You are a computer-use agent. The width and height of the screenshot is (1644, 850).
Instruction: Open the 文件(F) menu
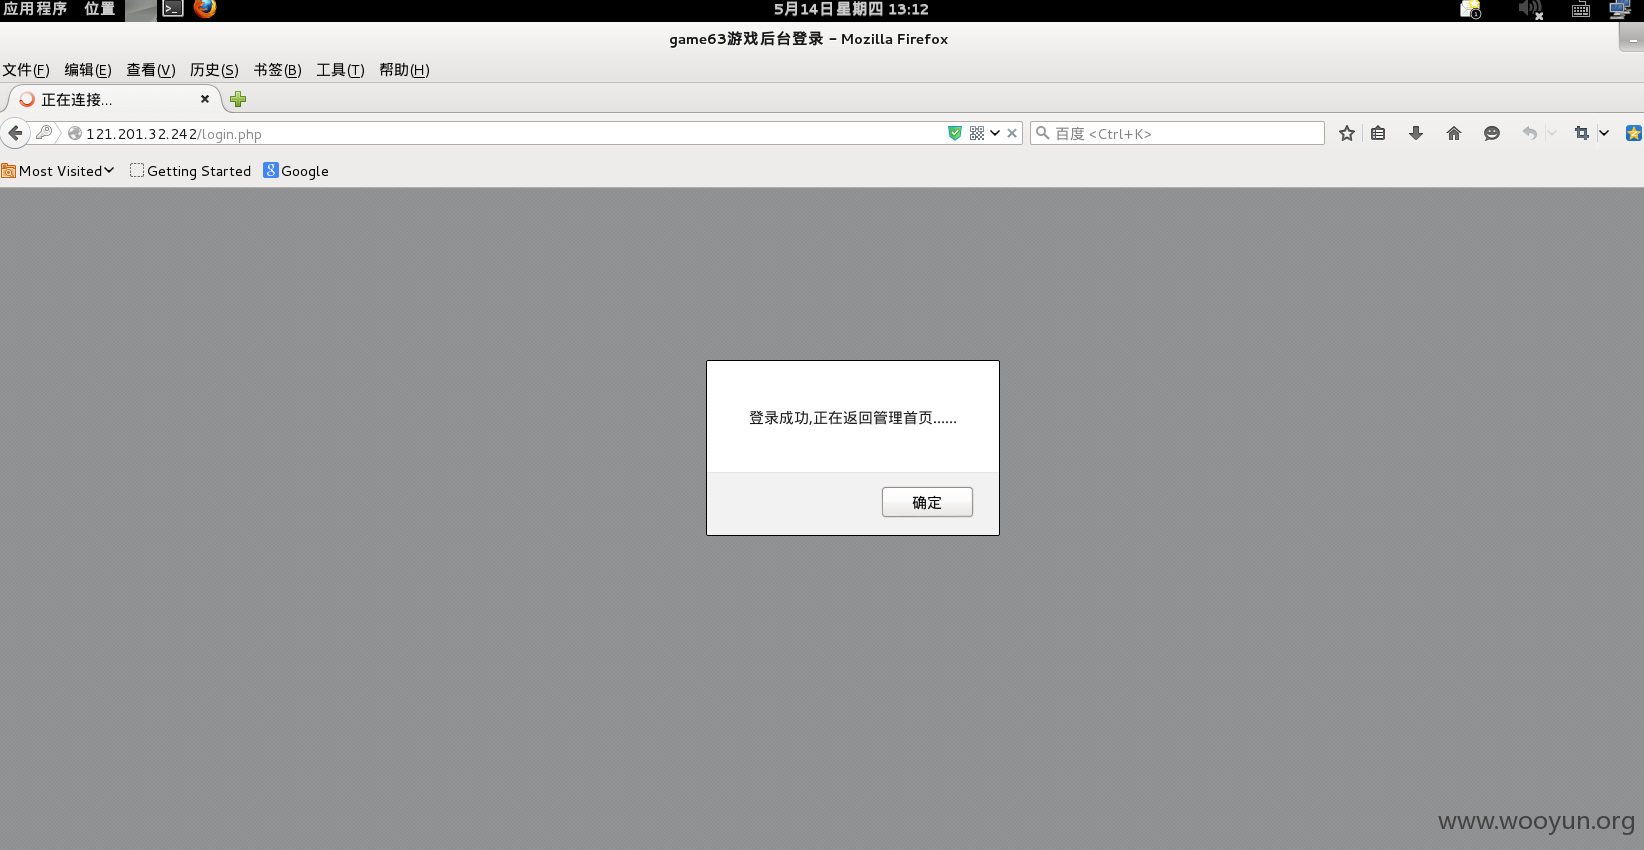coord(26,70)
